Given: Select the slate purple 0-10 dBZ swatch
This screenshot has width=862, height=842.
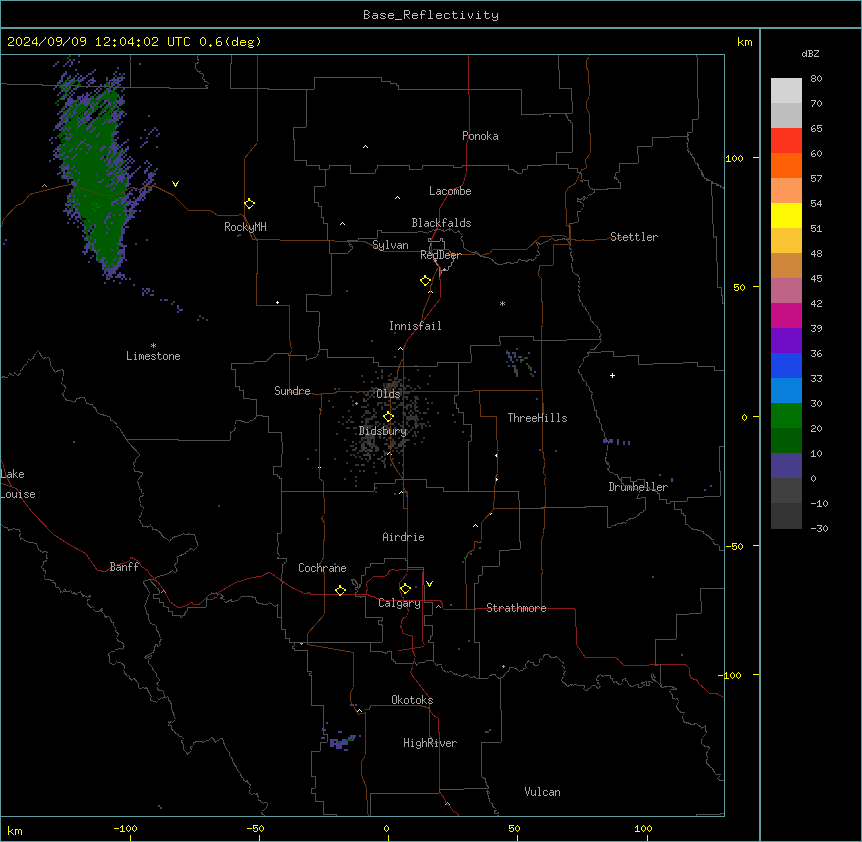Looking at the screenshot, I should (786, 466).
